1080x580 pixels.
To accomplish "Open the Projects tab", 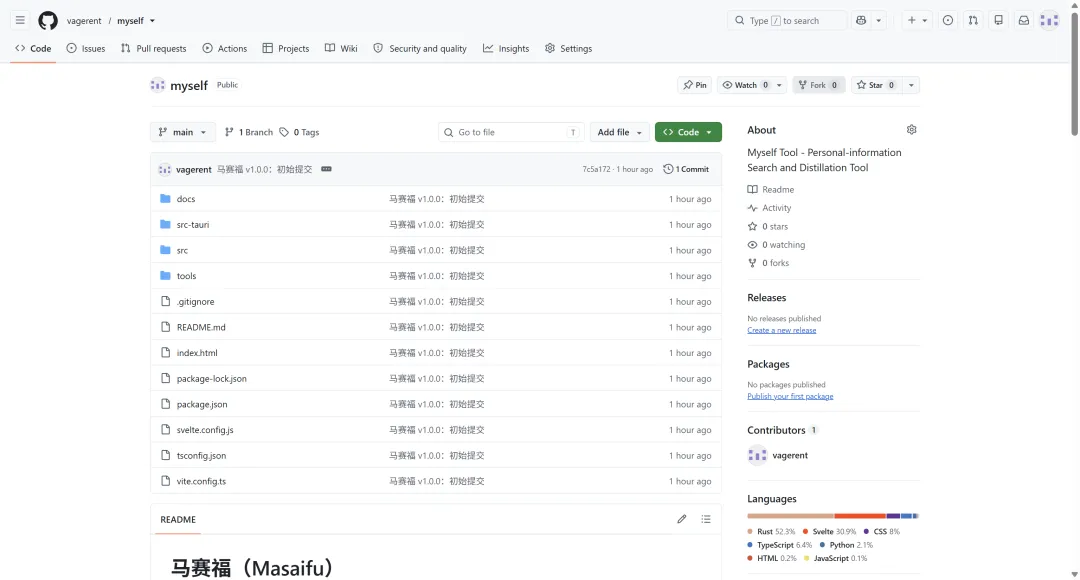I will point(286,48).
